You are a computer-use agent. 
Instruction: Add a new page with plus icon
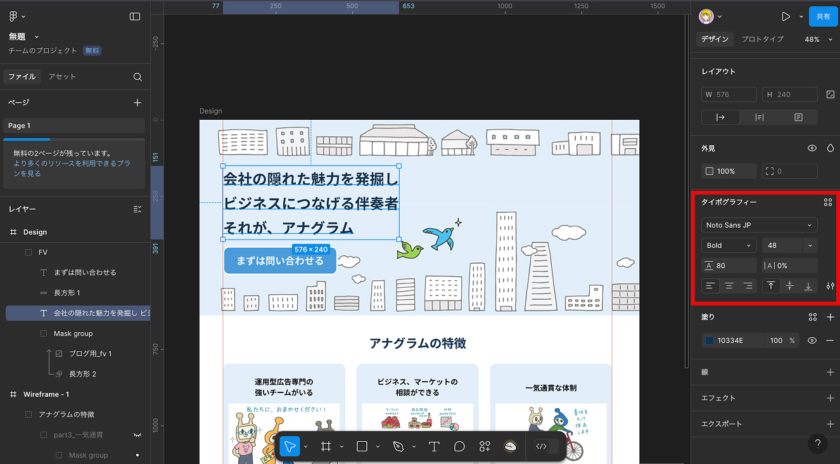137,103
